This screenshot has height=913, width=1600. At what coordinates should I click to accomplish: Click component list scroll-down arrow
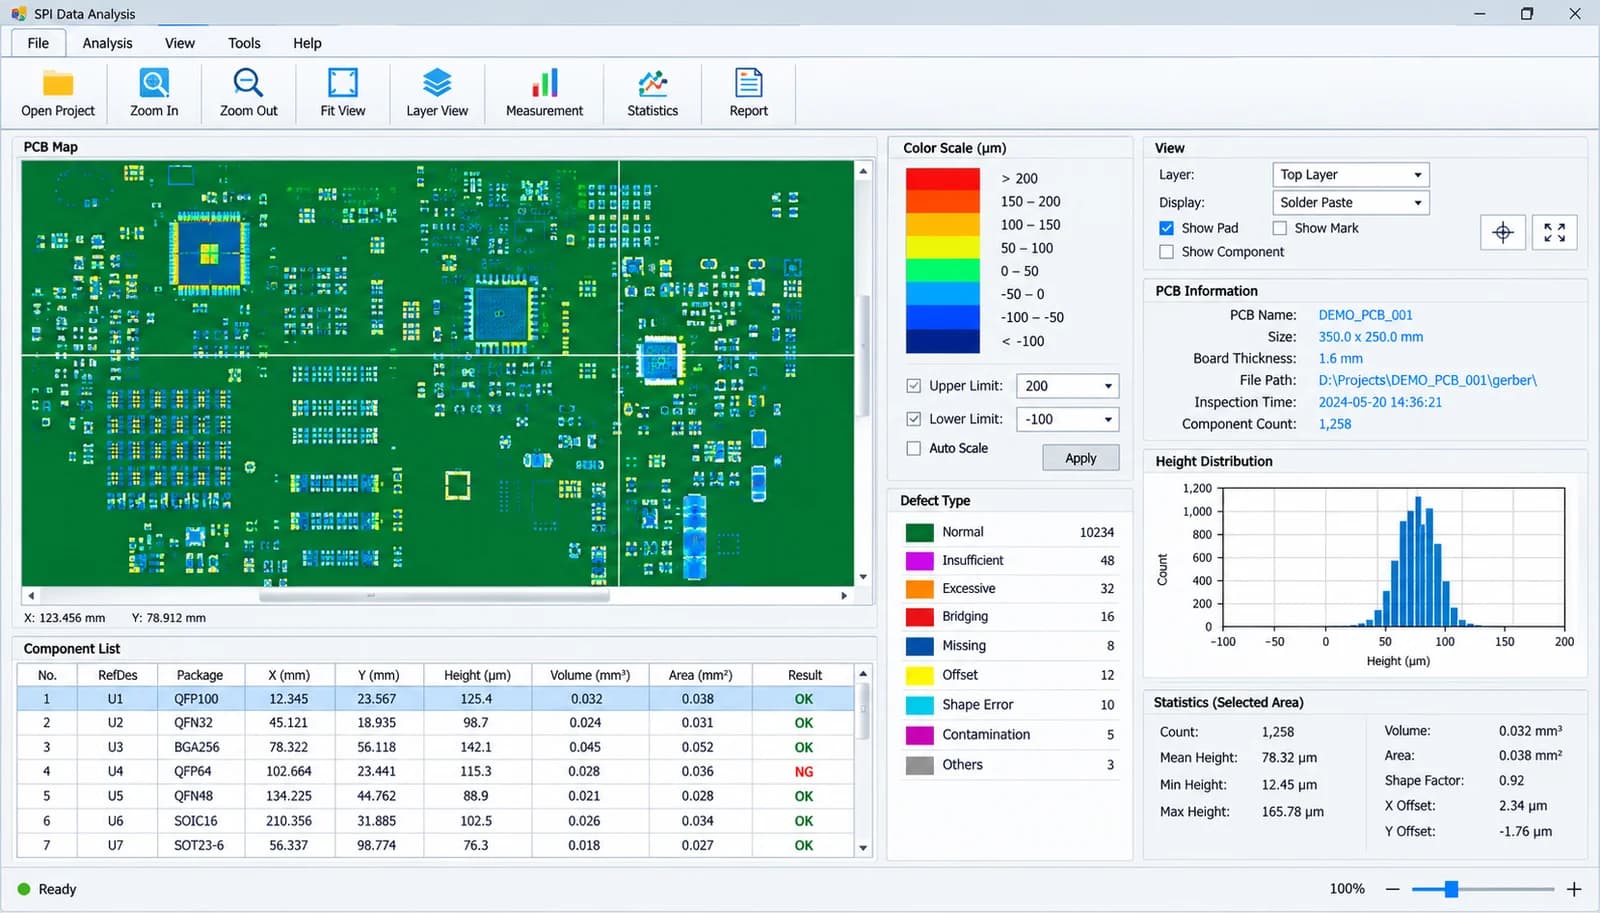point(863,848)
